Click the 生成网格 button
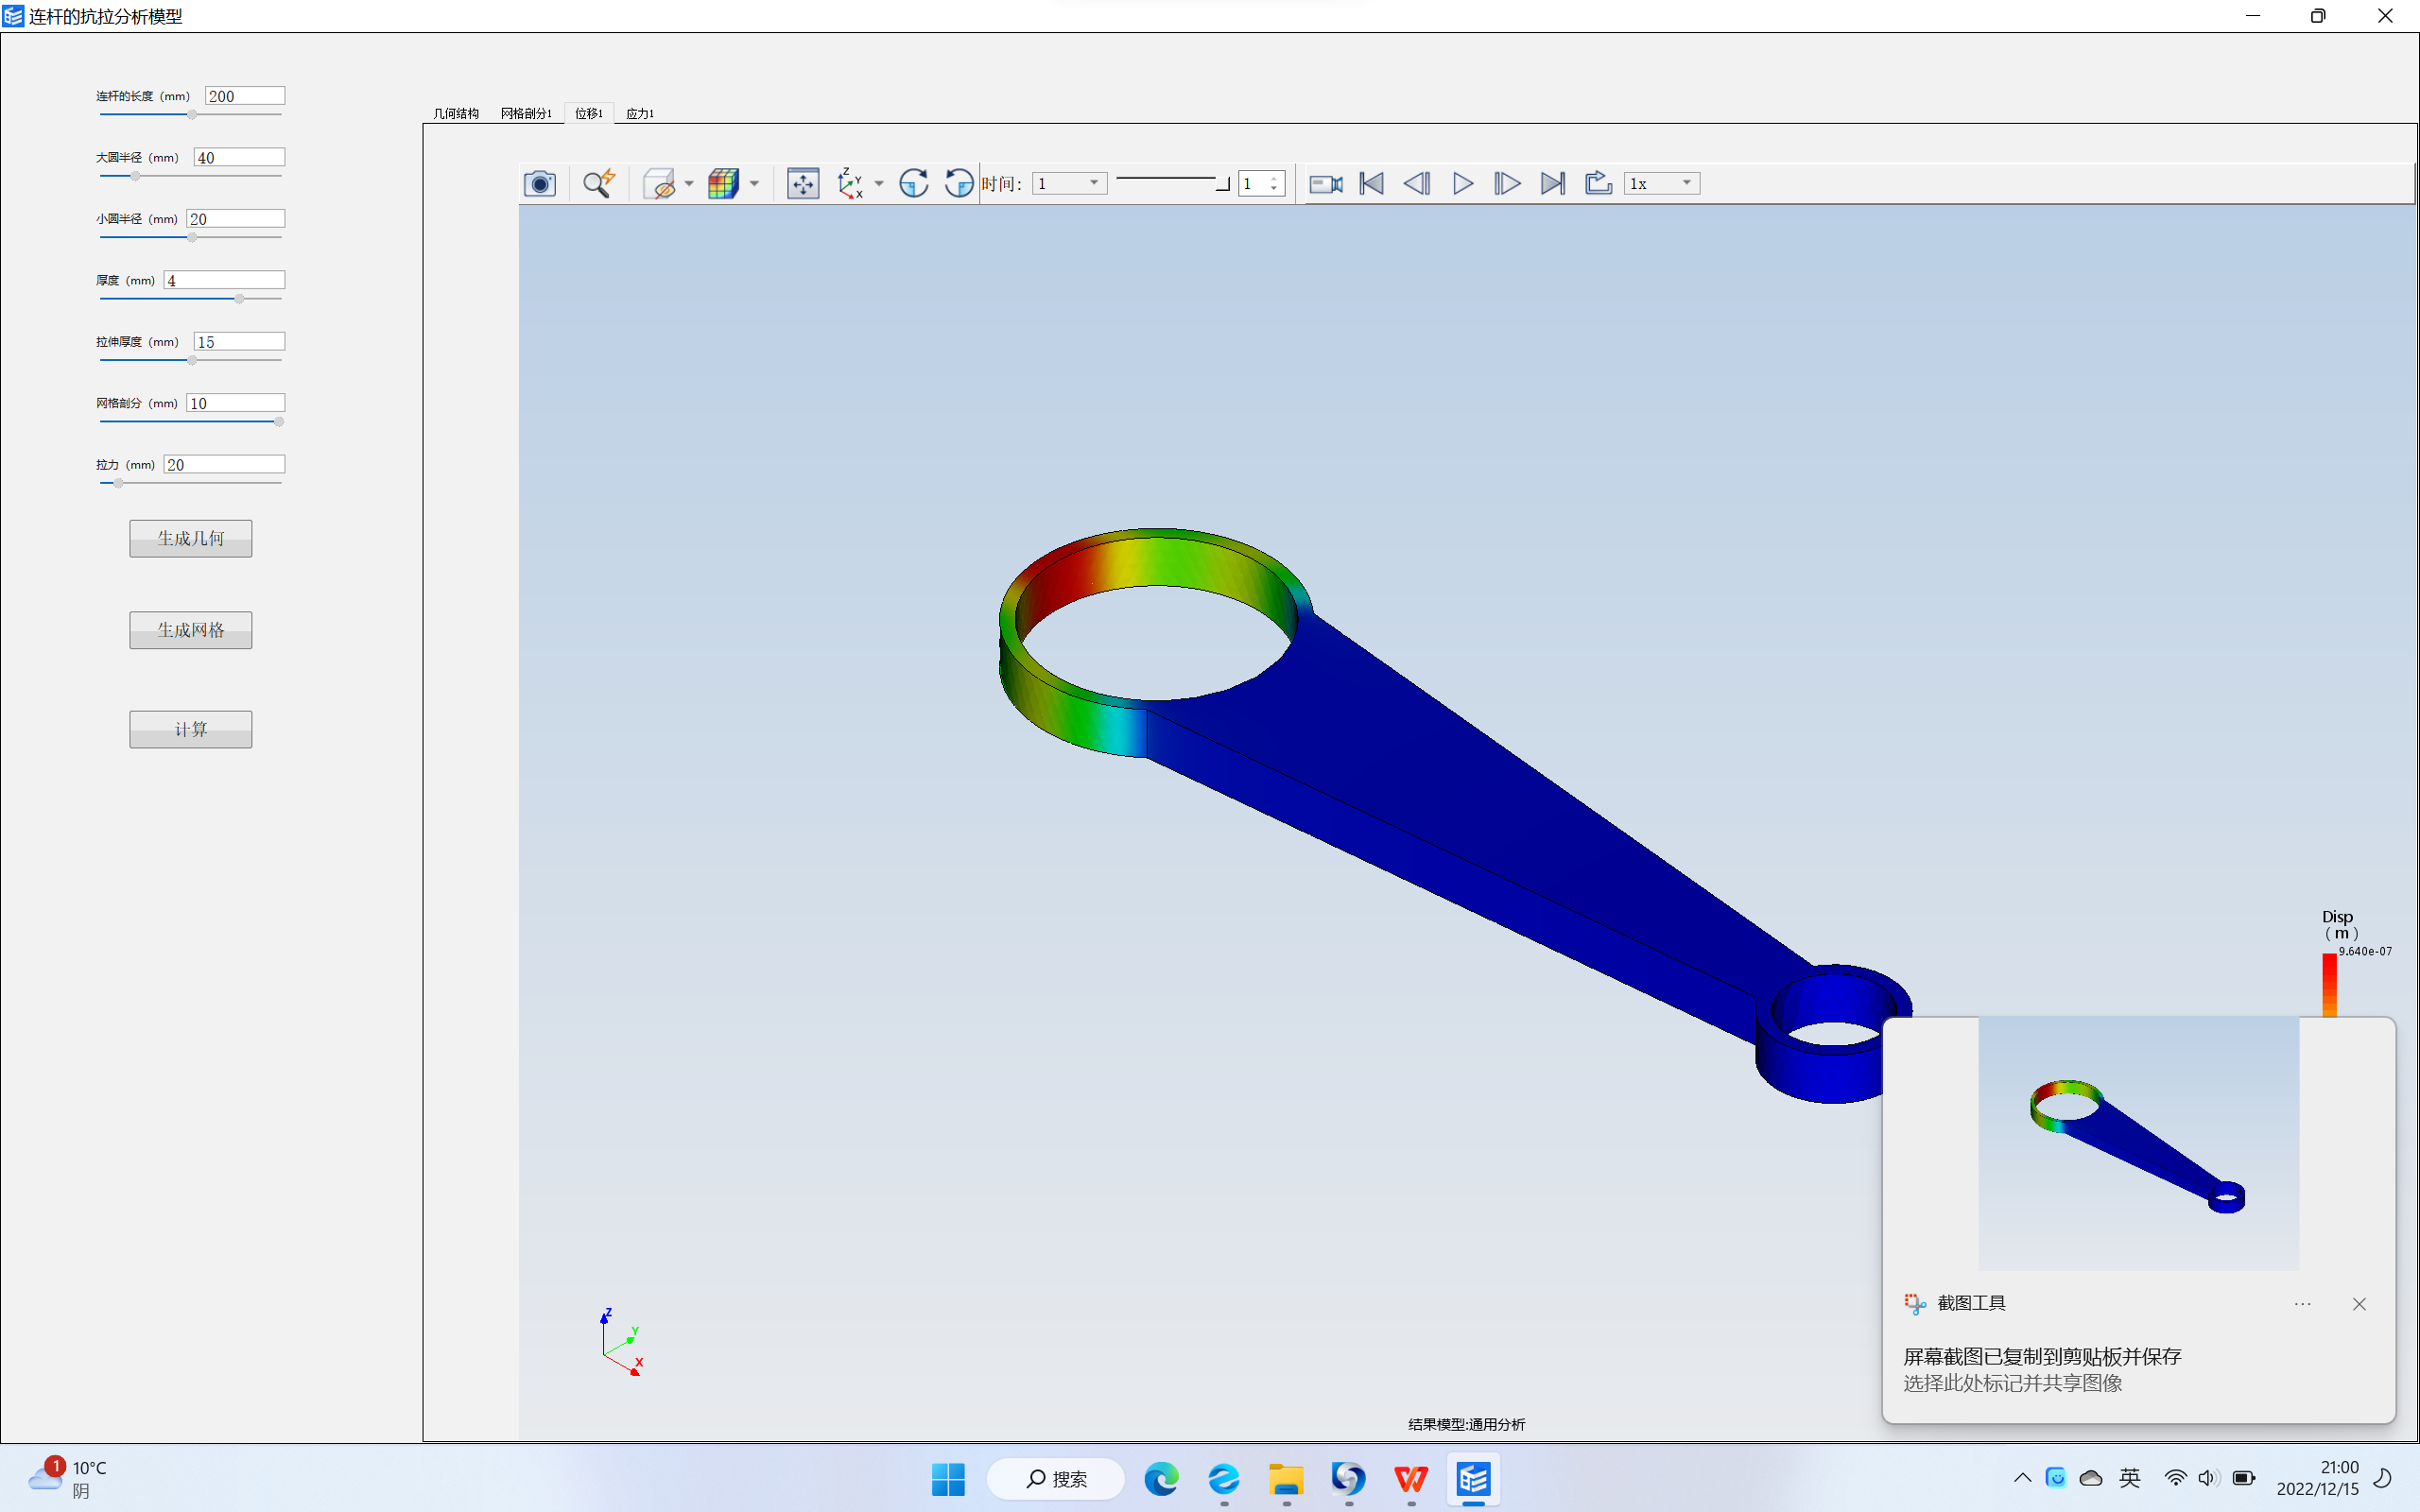 (191, 630)
